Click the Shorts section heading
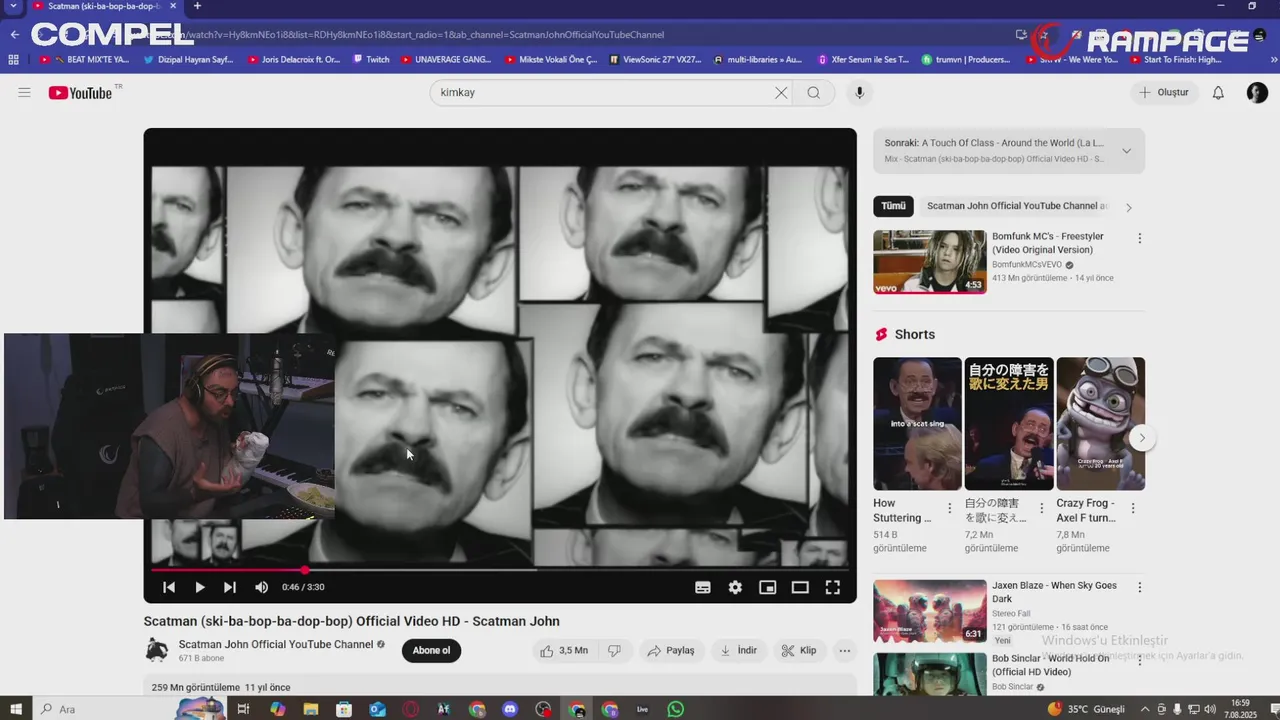Screen dimensions: 1280x720 click(915, 335)
